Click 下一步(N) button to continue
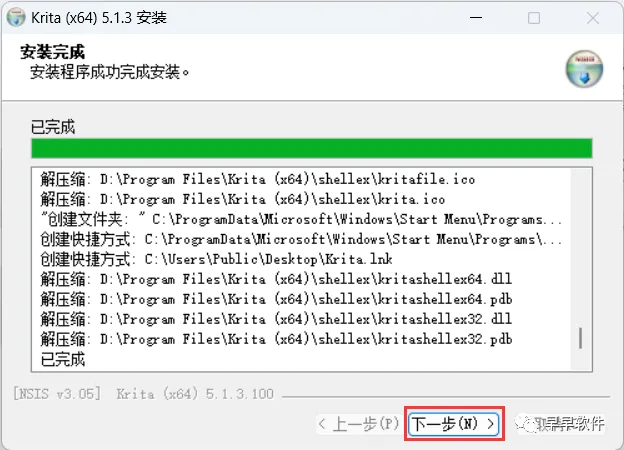Screen dimensions: 624x450 click(454, 424)
